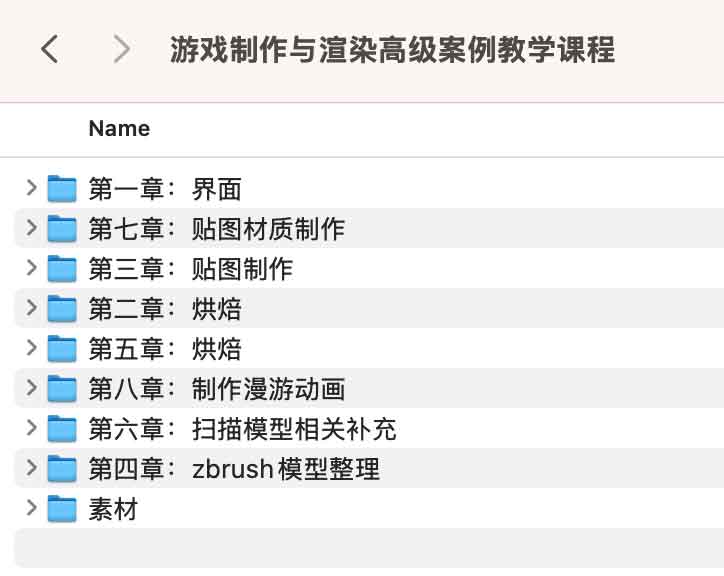
Task: Expand the 第五章:烘焙 folder
Action: pos(31,347)
